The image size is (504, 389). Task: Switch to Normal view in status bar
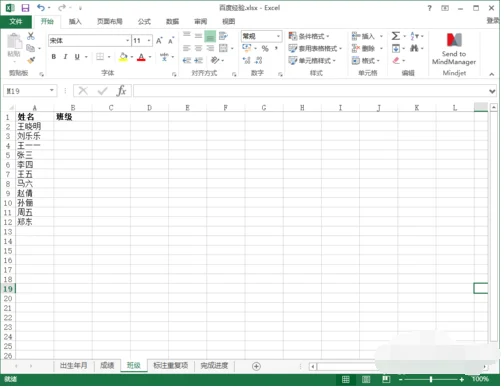(x=346, y=379)
